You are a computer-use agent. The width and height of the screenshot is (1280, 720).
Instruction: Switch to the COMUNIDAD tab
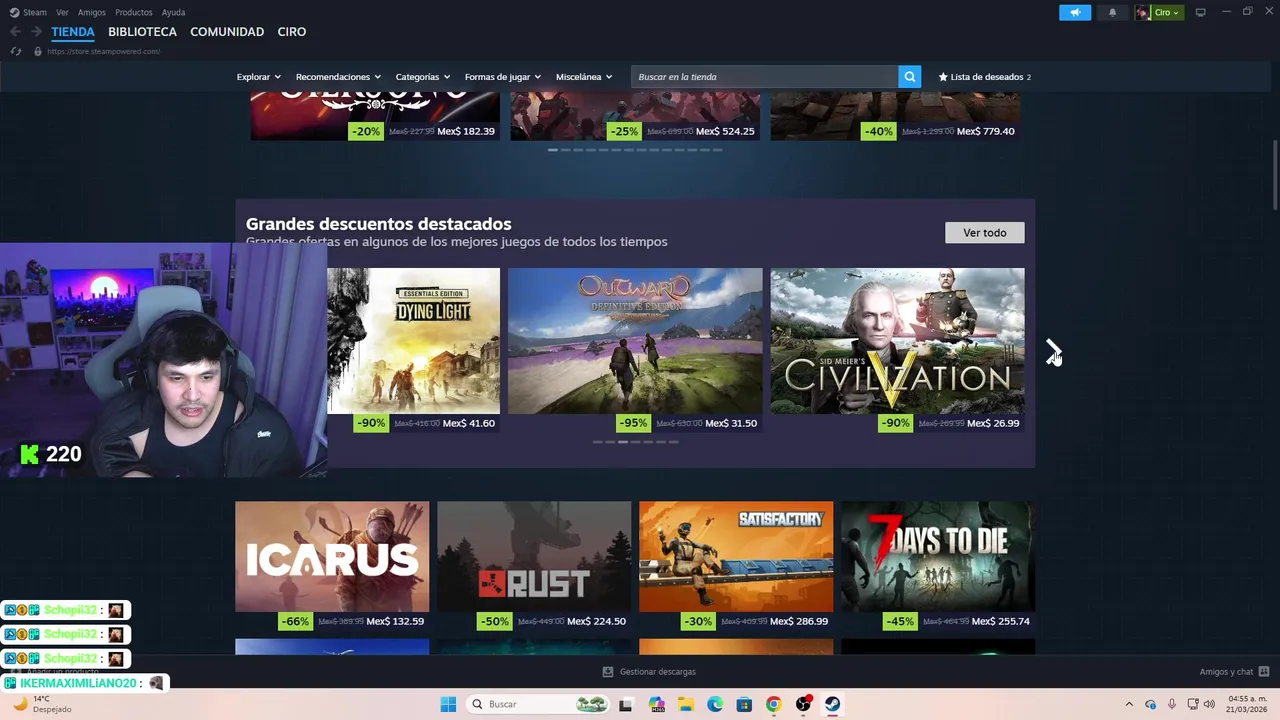coord(227,32)
